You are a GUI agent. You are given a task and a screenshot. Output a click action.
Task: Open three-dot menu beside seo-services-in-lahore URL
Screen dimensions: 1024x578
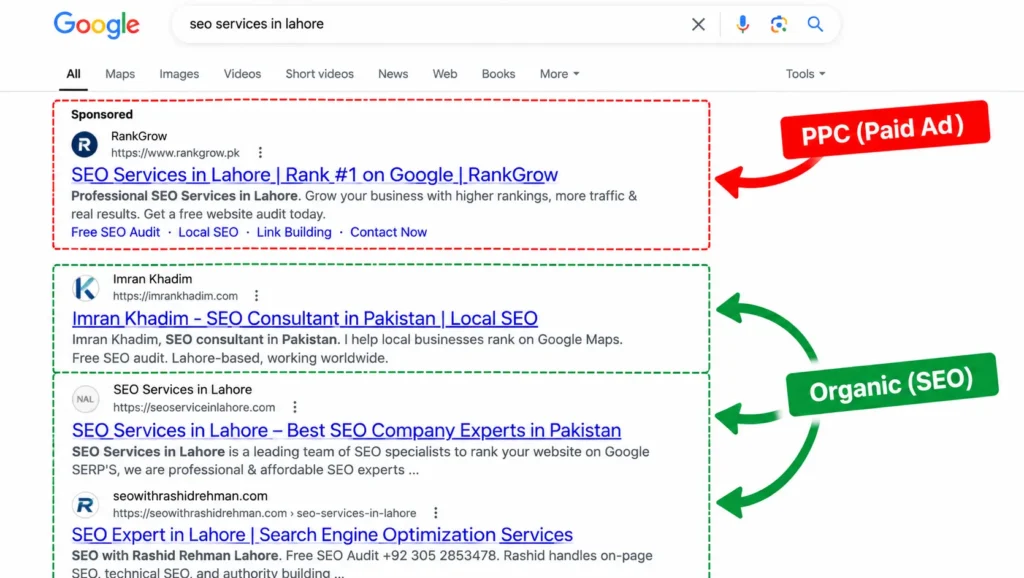[x=436, y=513]
